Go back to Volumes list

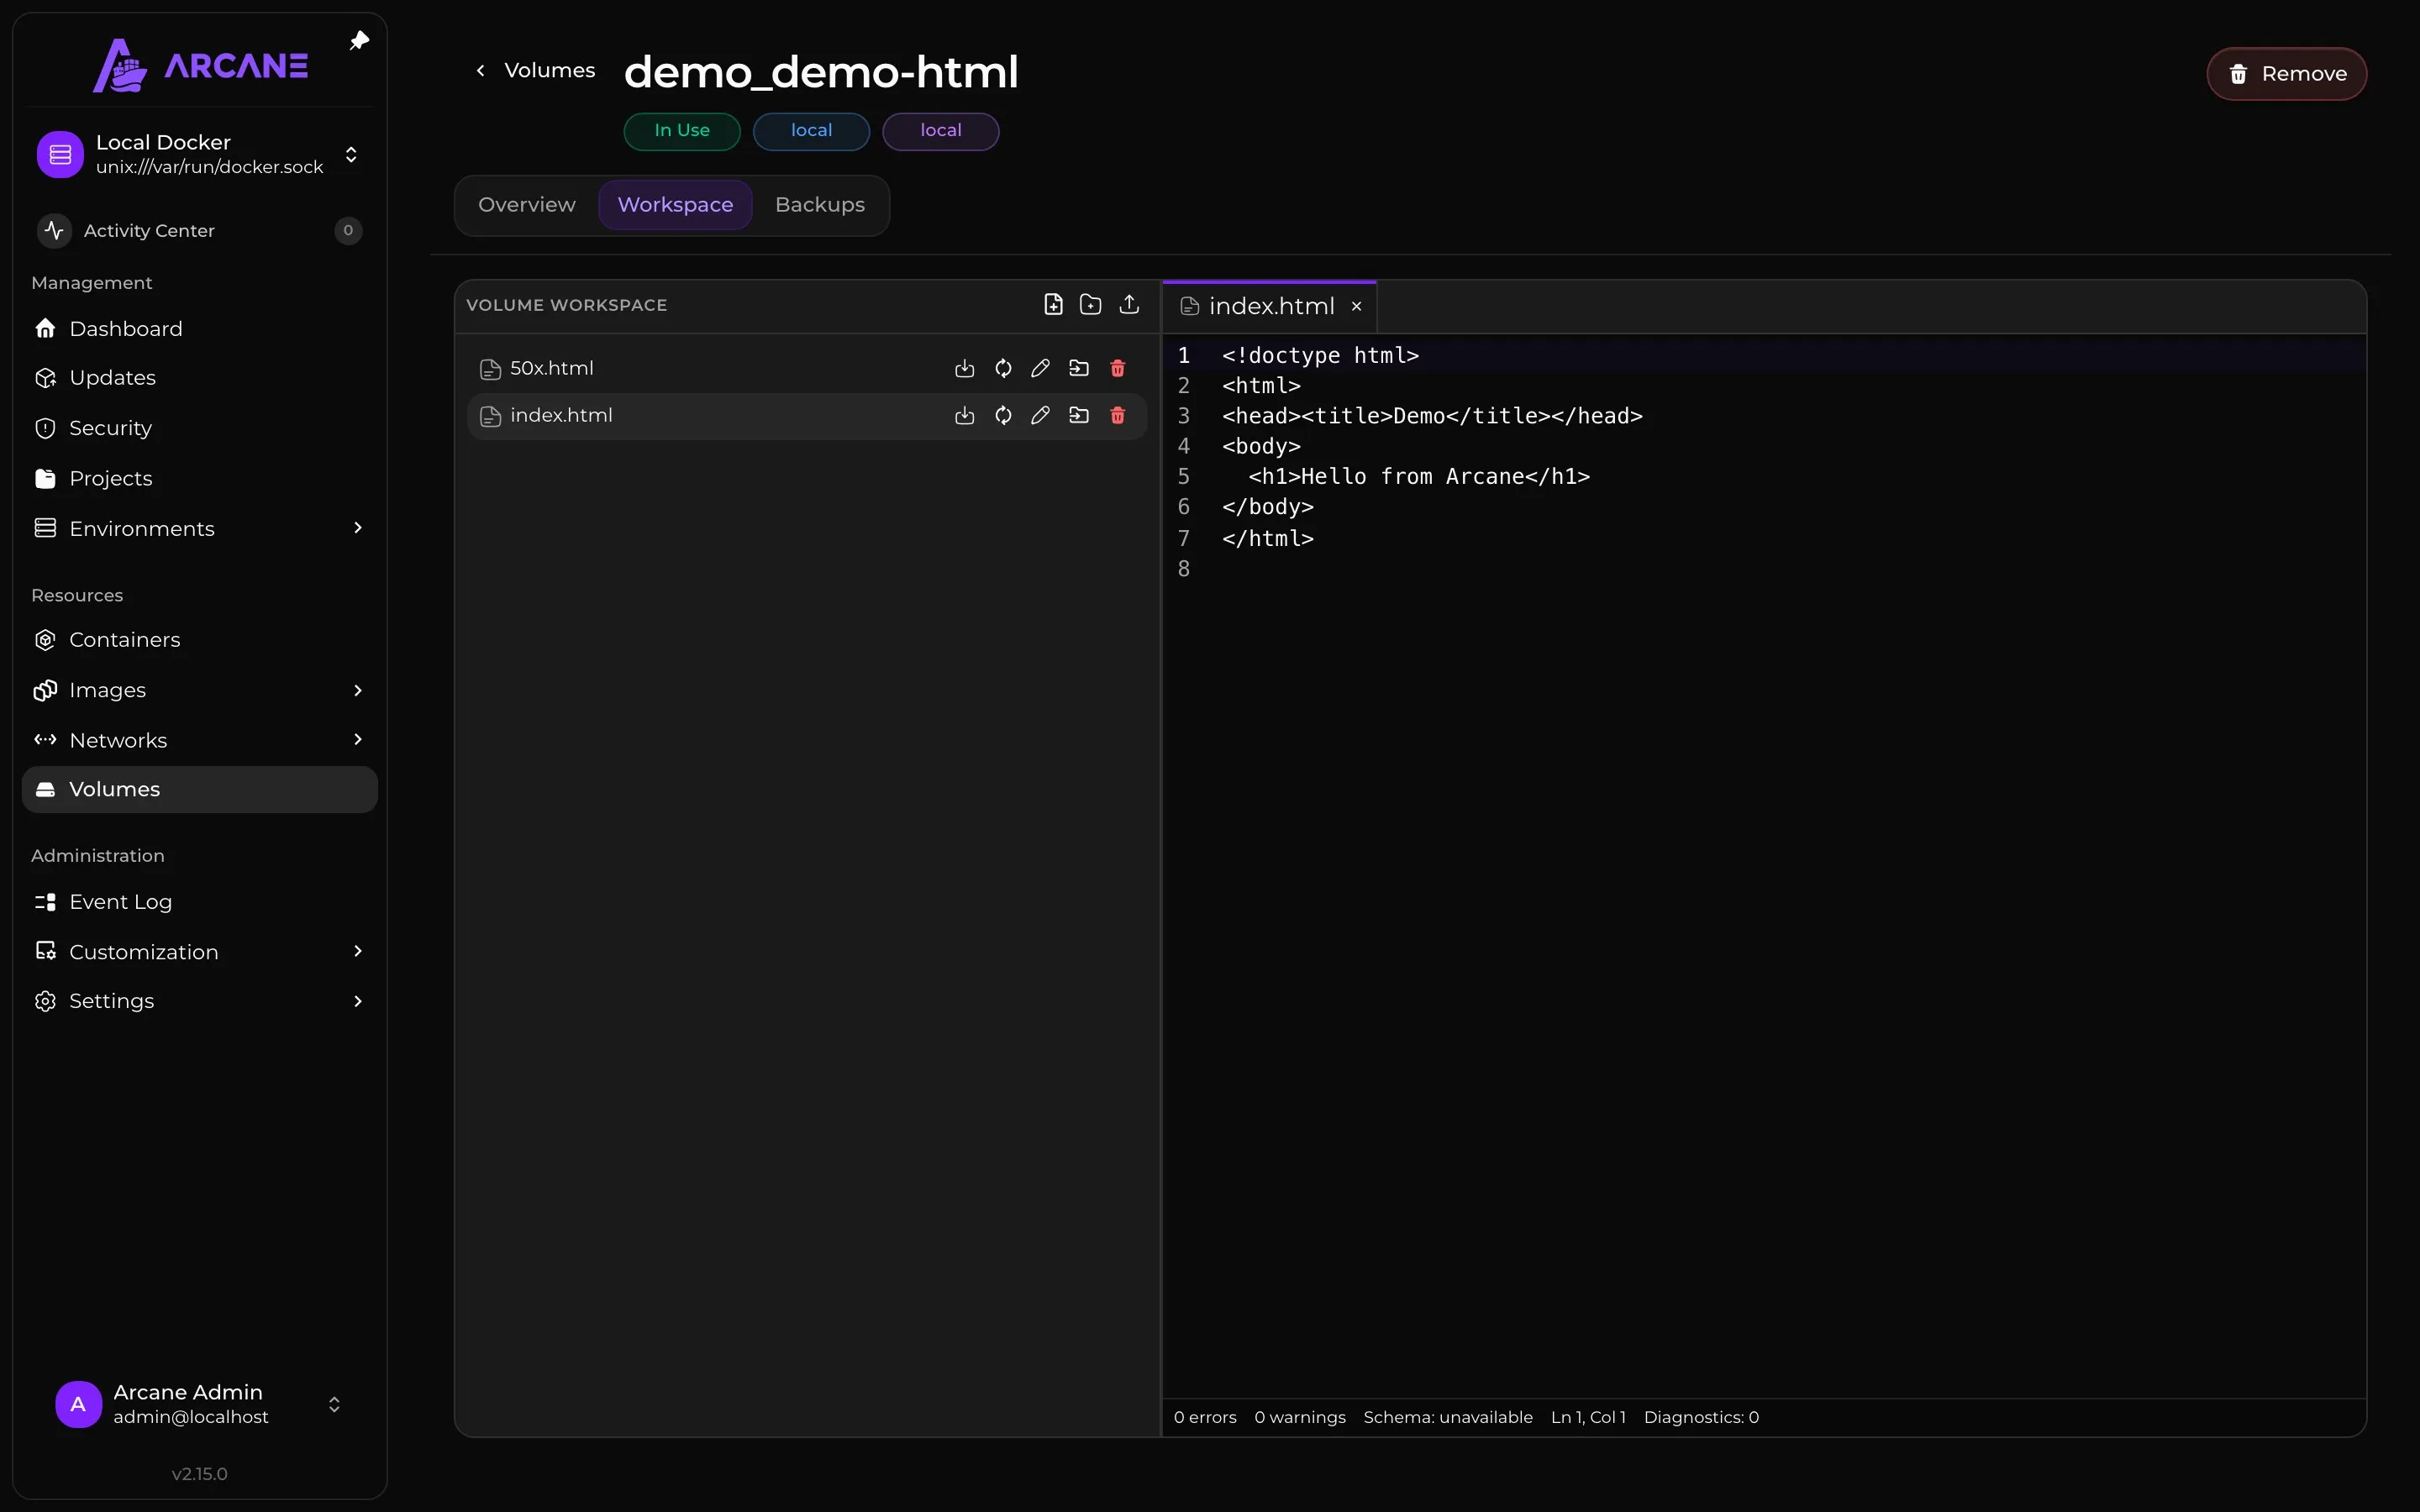pyautogui.click(x=536, y=71)
